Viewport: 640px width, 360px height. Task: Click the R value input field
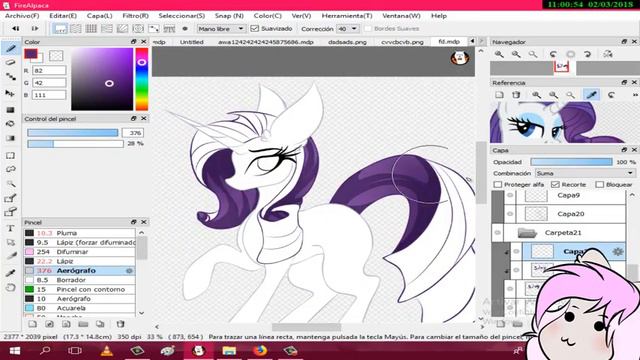pos(49,70)
